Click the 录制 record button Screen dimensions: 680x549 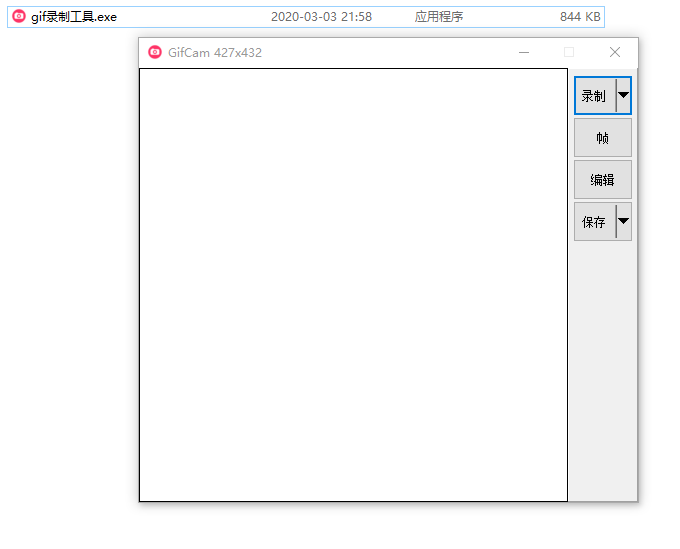click(x=595, y=96)
